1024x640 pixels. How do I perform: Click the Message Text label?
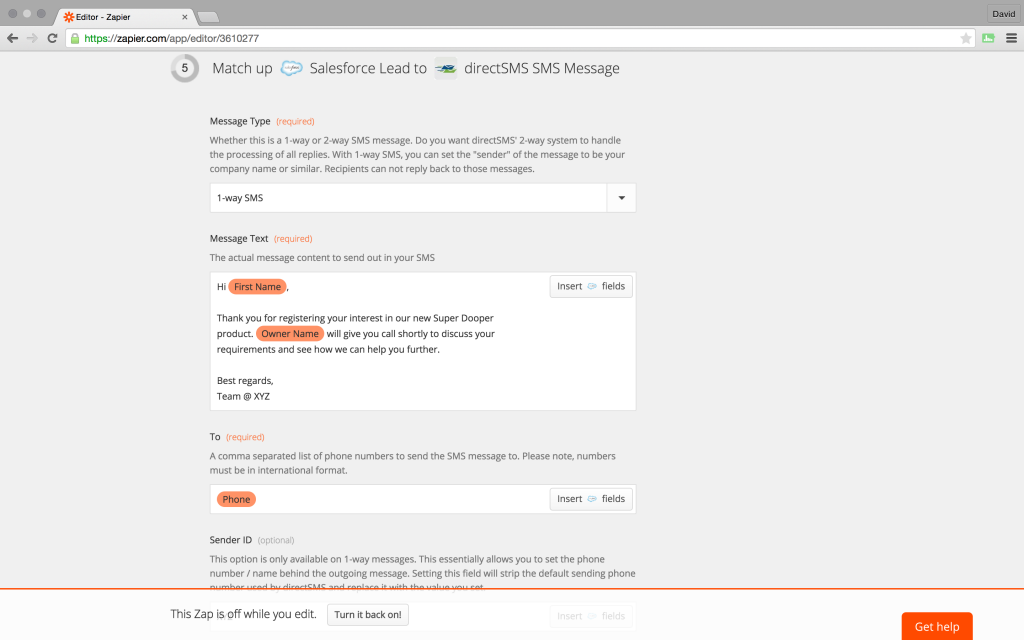pos(239,238)
